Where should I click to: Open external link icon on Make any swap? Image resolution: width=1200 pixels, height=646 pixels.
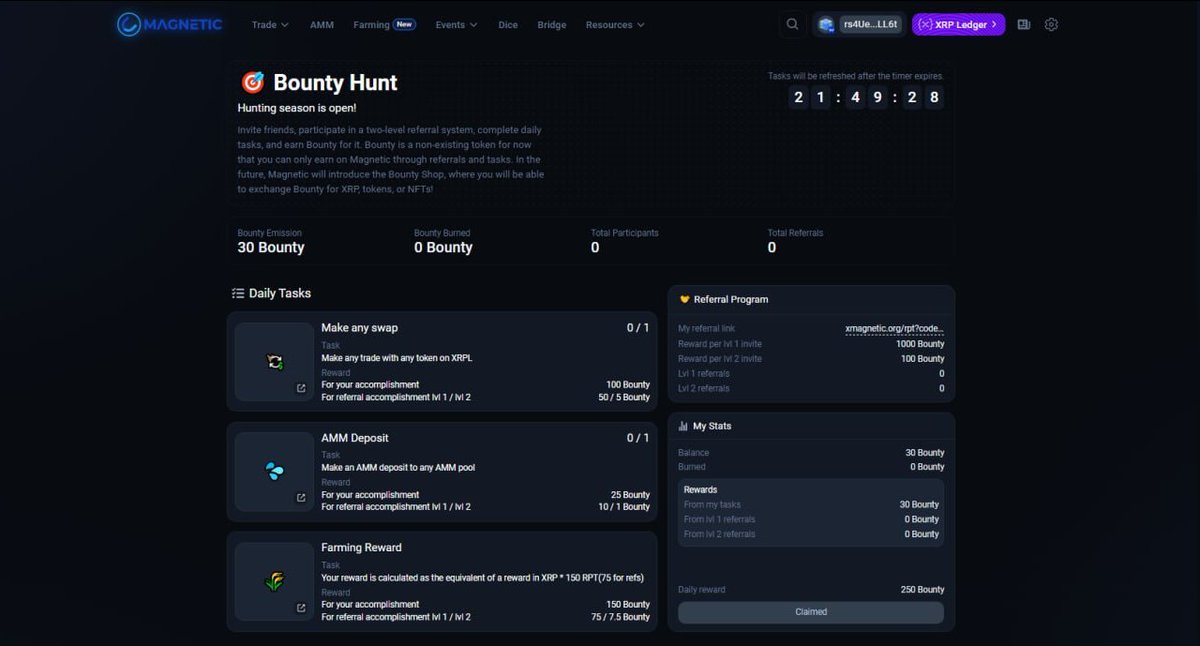pos(301,388)
